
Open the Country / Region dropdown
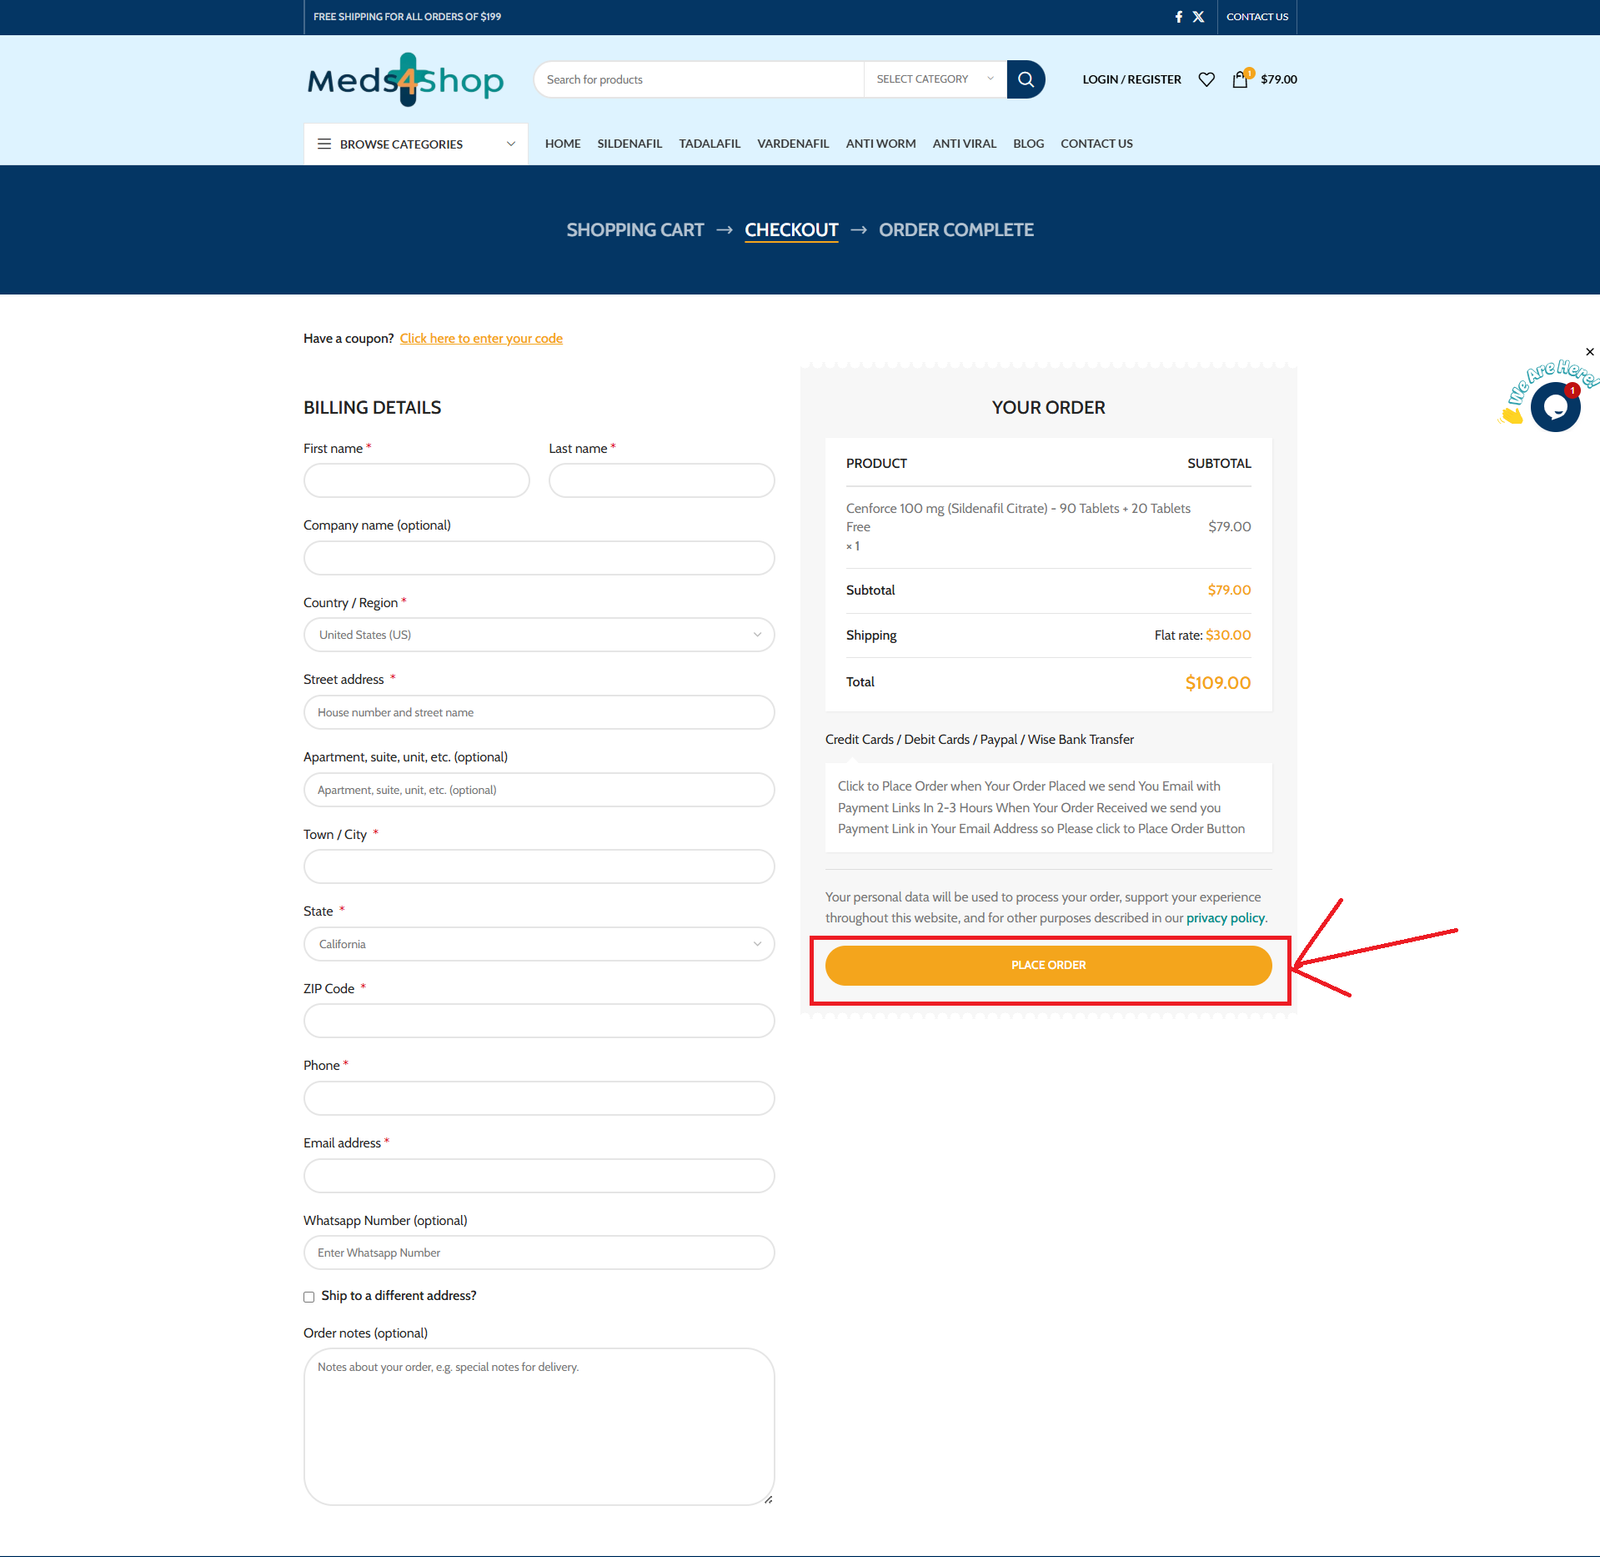click(x=539, y=635)
